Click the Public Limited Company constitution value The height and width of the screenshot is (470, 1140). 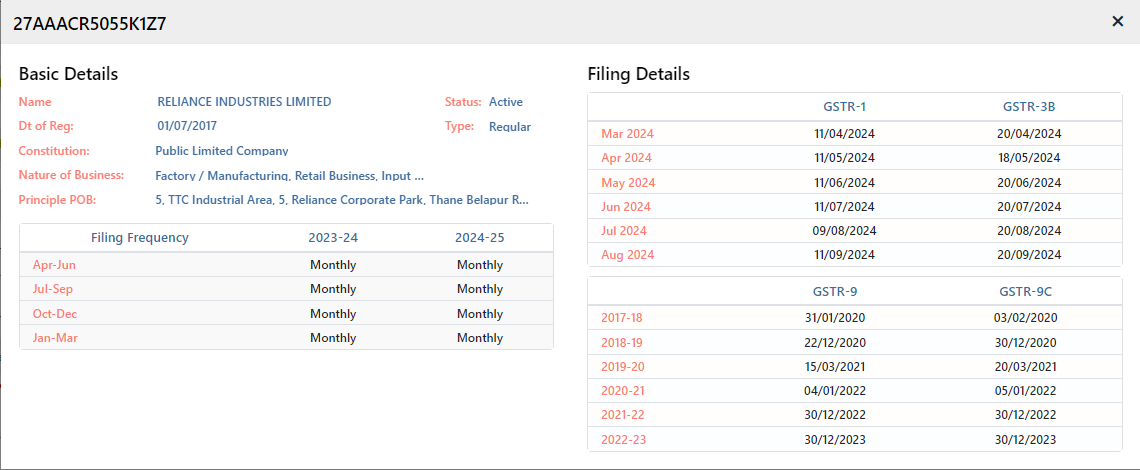click(222, 151)
